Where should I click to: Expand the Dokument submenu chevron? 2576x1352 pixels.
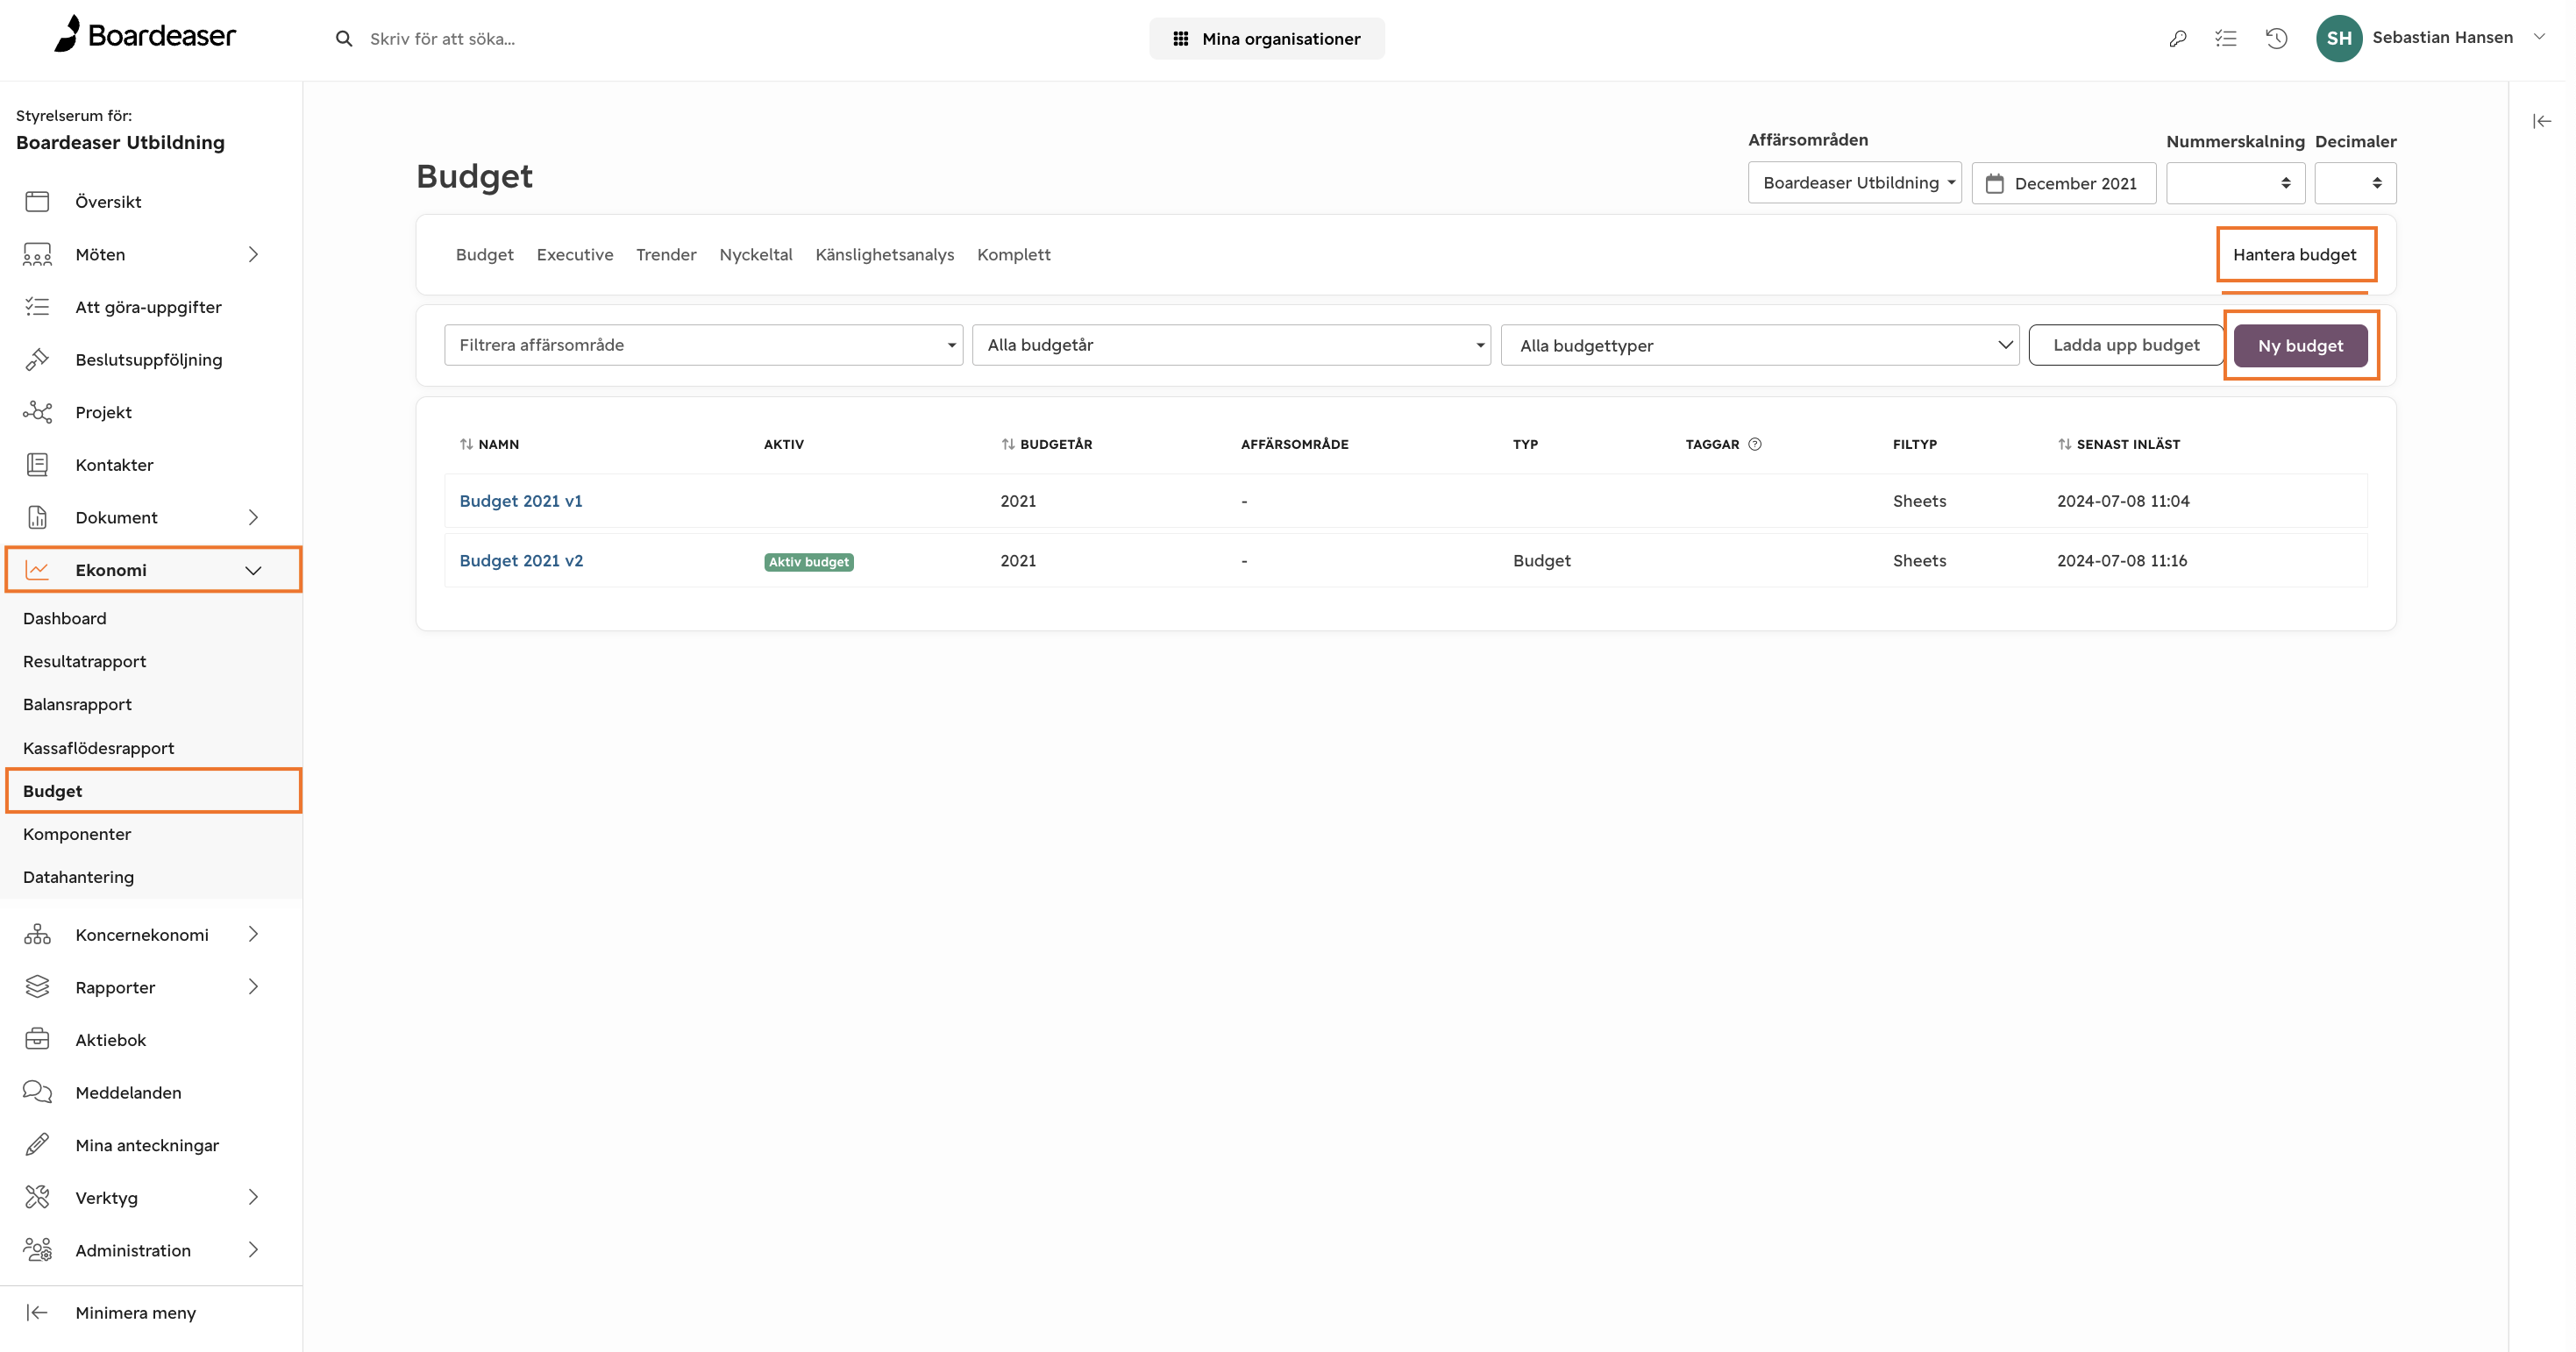[253, 517]
